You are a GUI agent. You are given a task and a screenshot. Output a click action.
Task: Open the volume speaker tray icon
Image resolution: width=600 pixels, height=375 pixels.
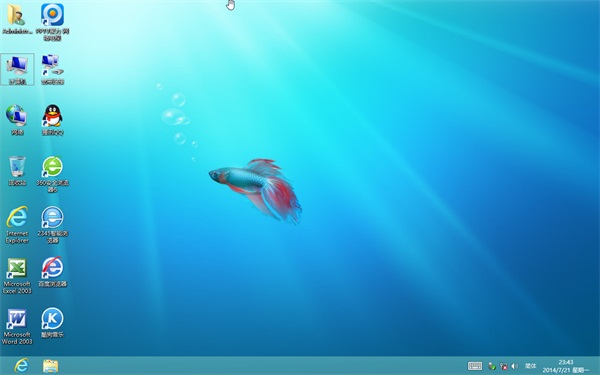coord(515,366)
